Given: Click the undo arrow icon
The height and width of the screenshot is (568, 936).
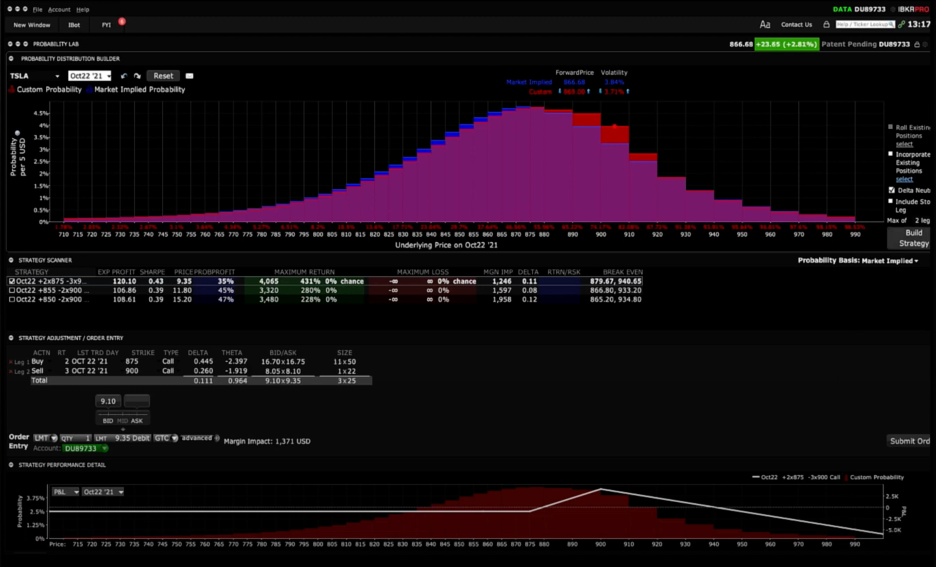Looking at the screenshot, I should [124, 76].
